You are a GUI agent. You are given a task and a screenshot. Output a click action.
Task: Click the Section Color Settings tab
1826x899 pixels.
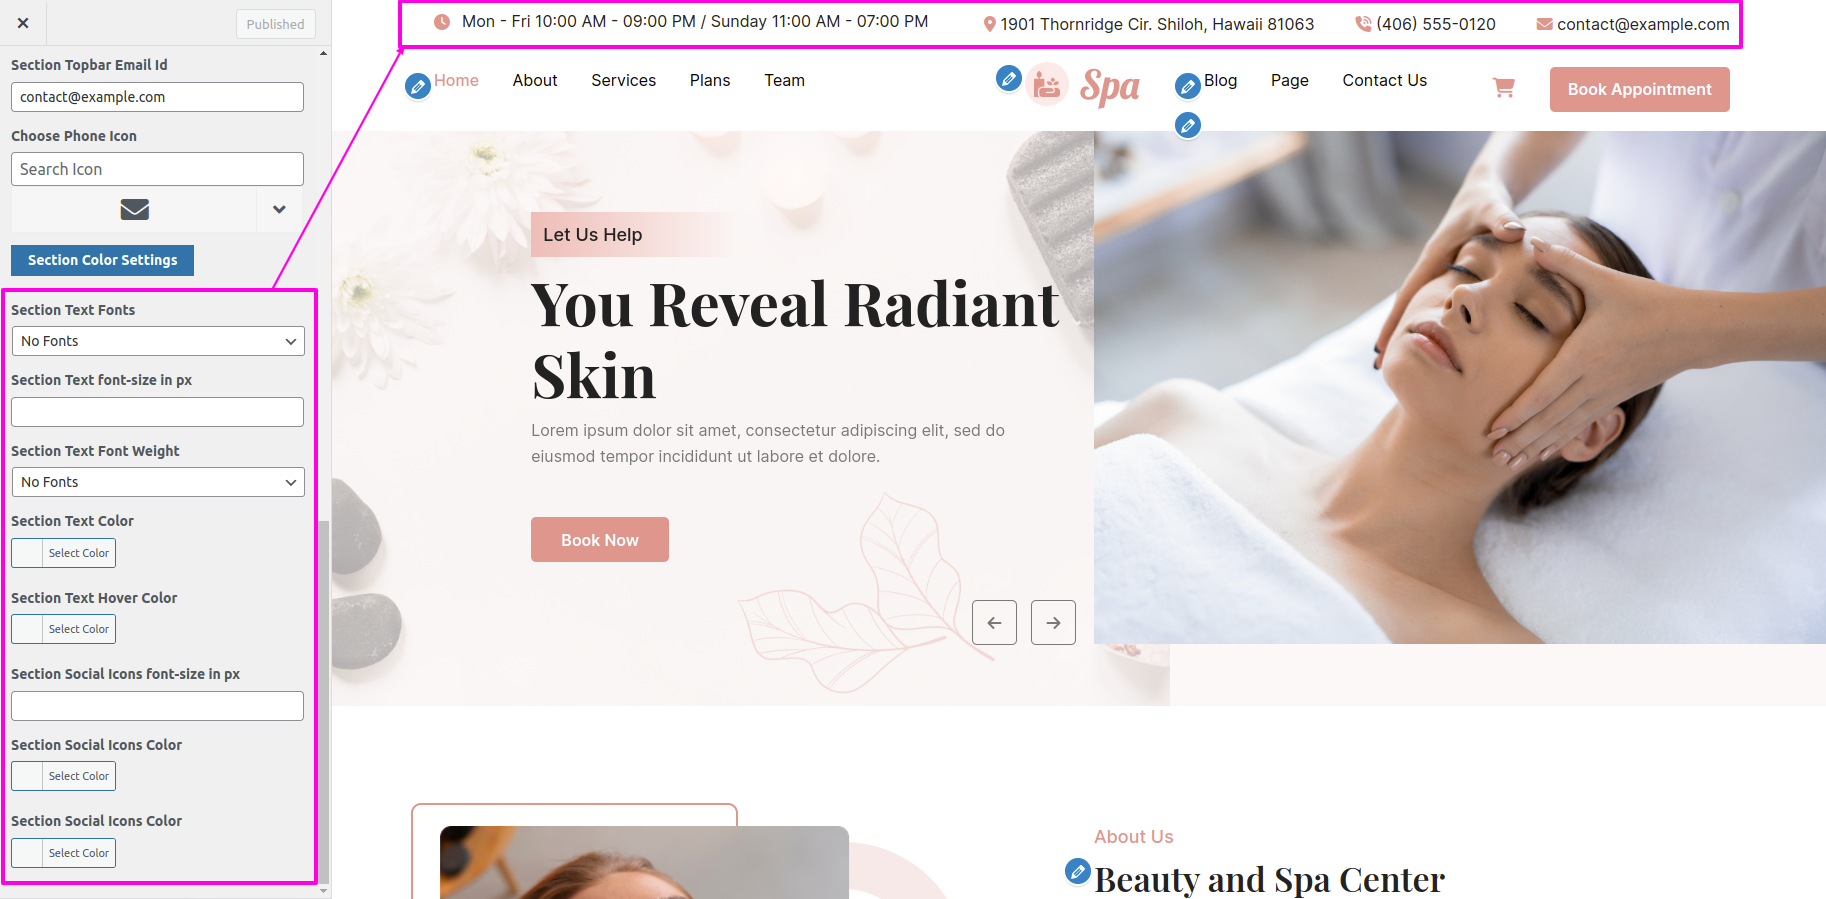click(102, 260)
